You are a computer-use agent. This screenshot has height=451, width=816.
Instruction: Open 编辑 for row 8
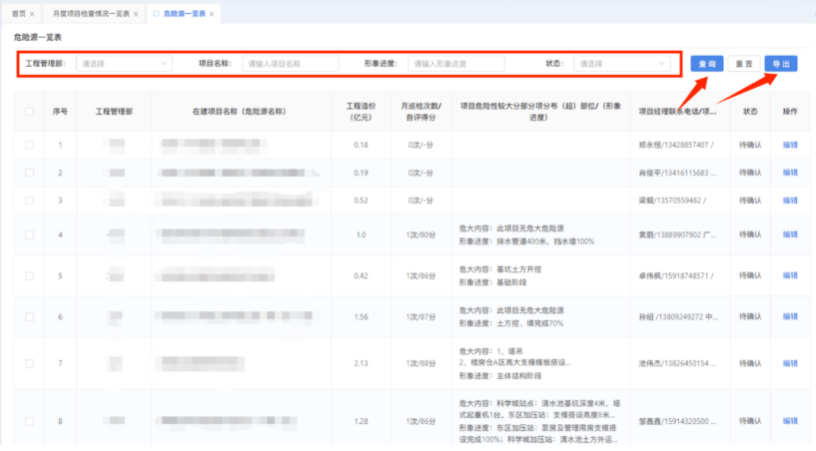click(x=789, y=421)
